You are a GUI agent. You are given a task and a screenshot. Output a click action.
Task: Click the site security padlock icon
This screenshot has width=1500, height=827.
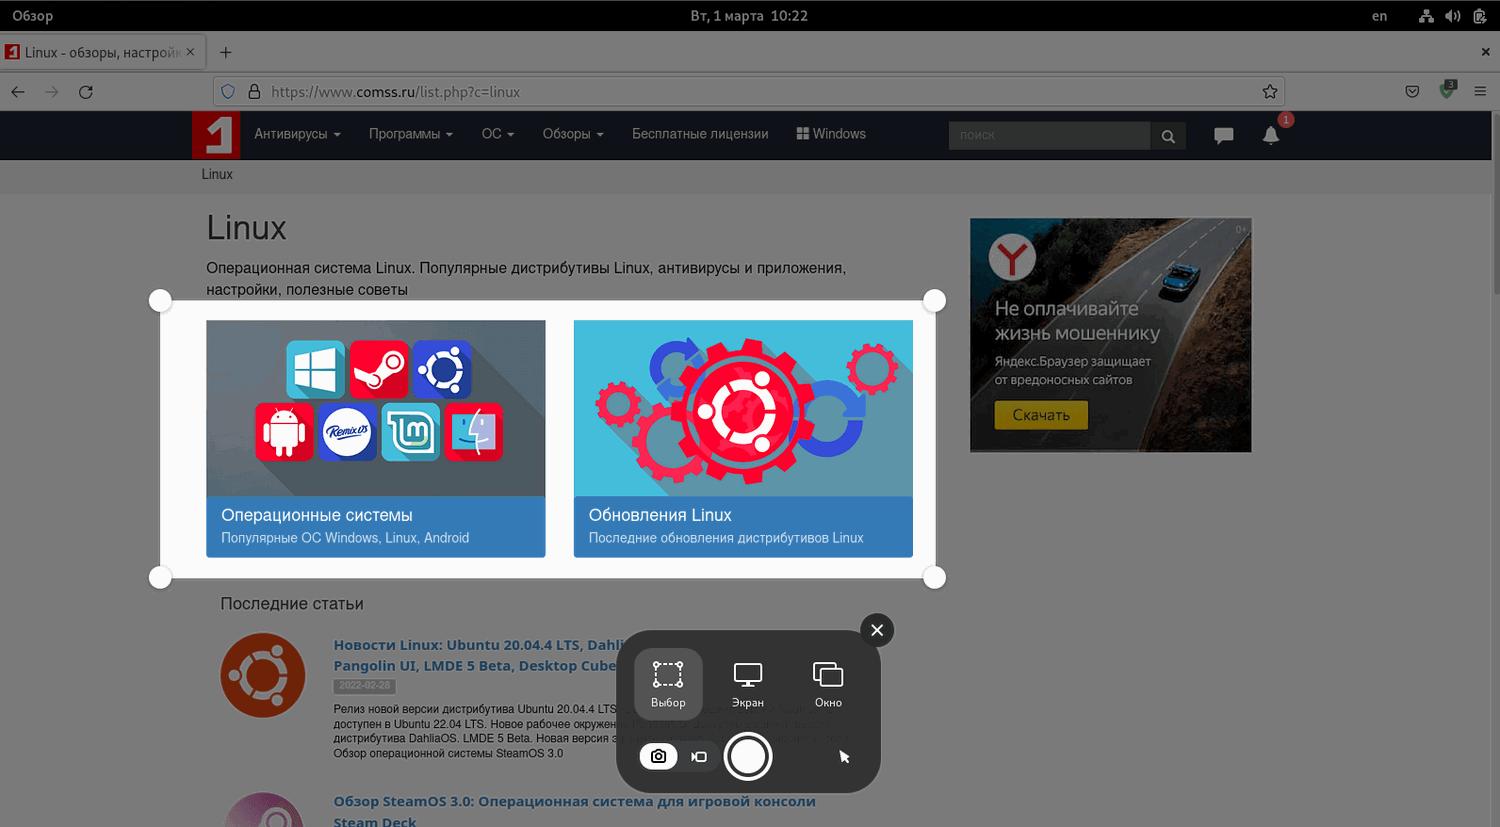tap(254, 92)
